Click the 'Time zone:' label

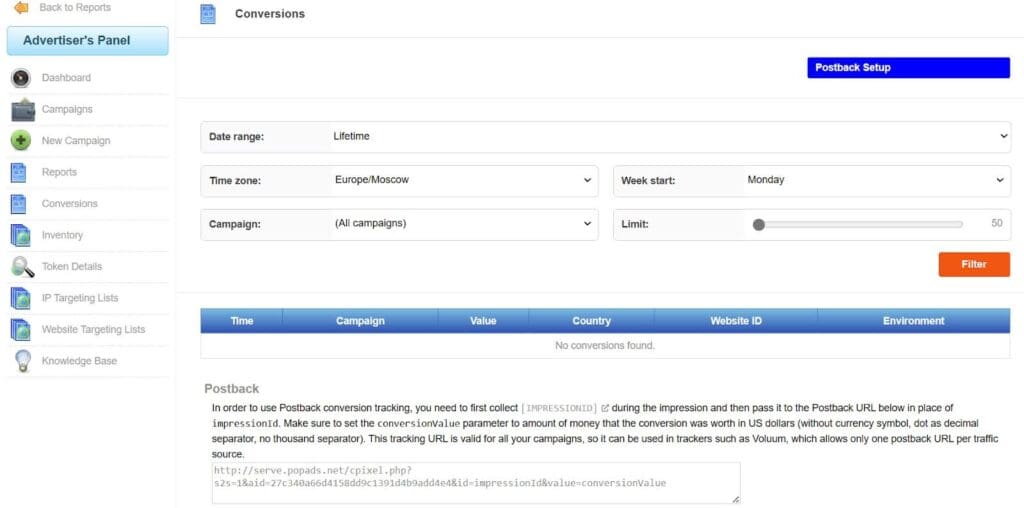click(x=235, y=180)
